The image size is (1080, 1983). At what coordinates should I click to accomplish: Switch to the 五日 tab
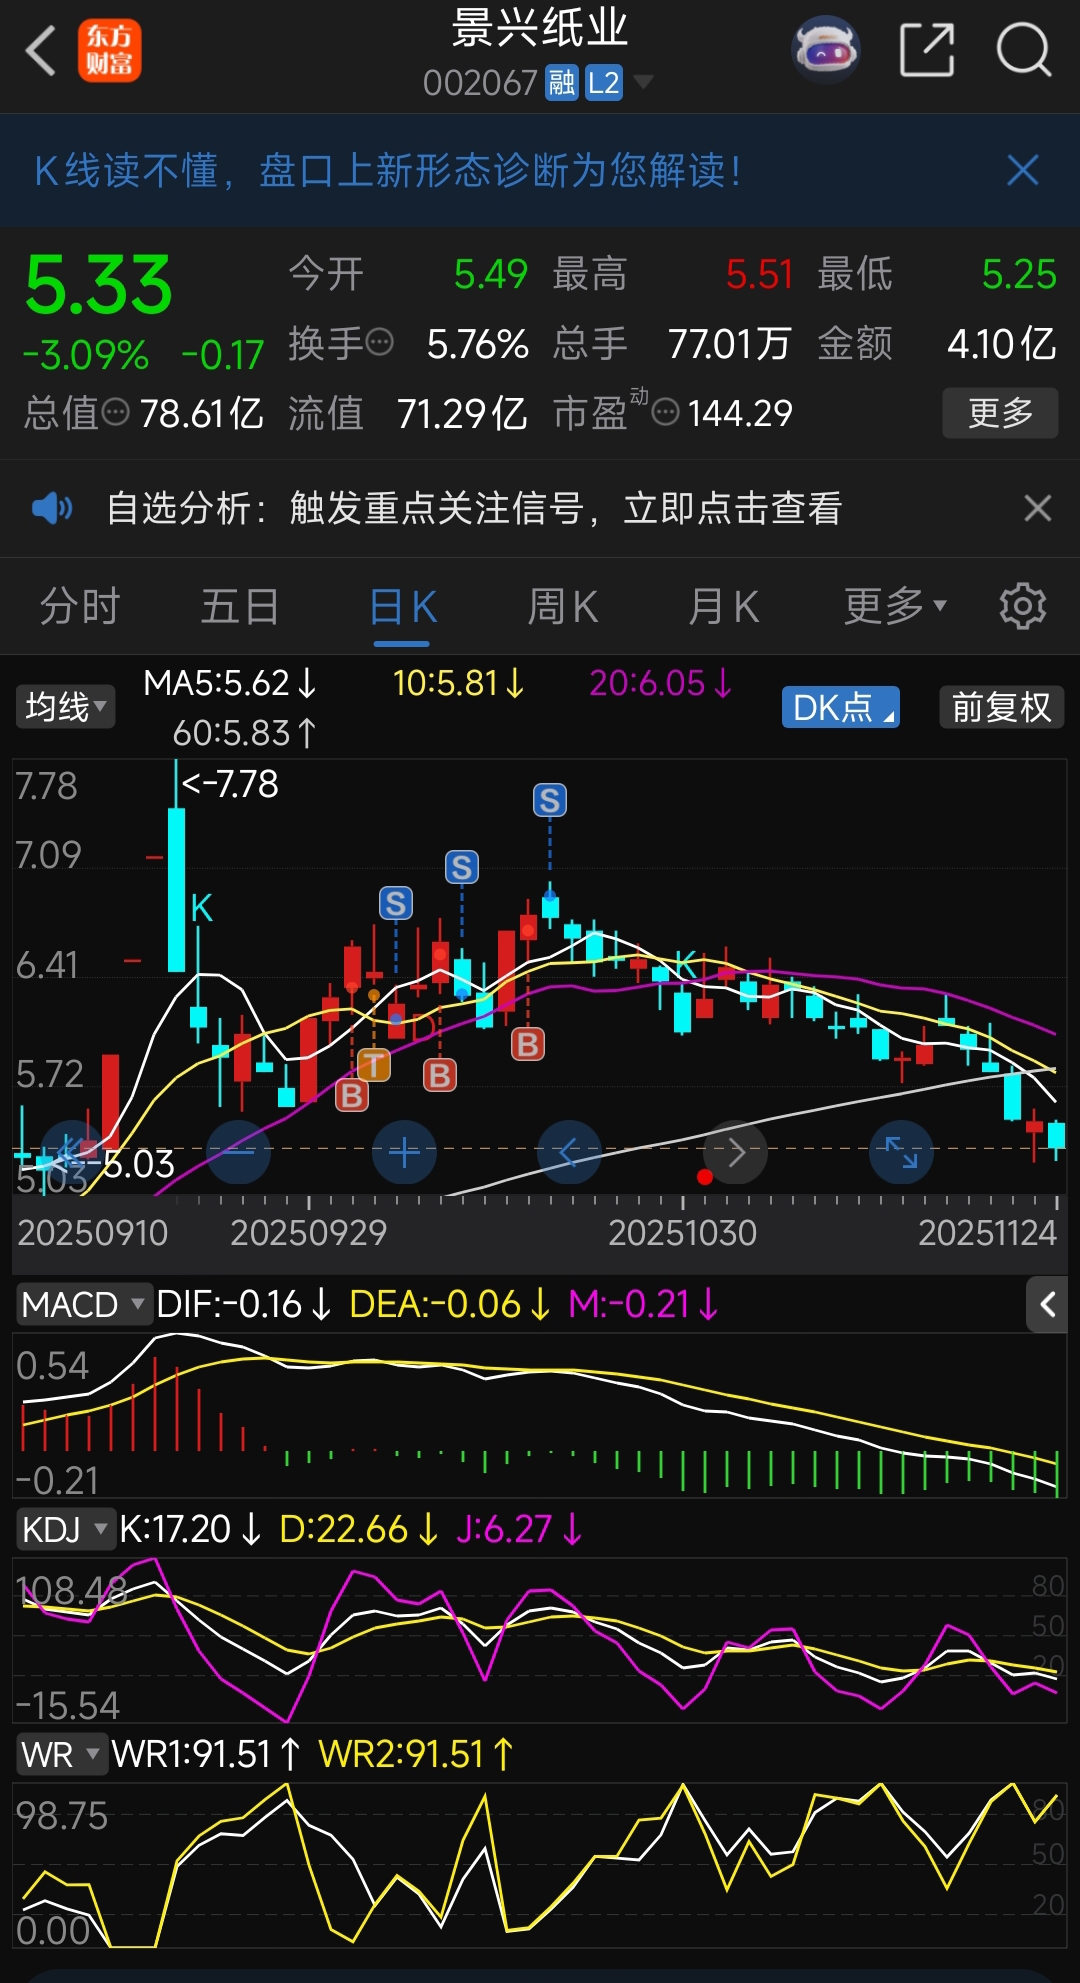click(240, 606)
